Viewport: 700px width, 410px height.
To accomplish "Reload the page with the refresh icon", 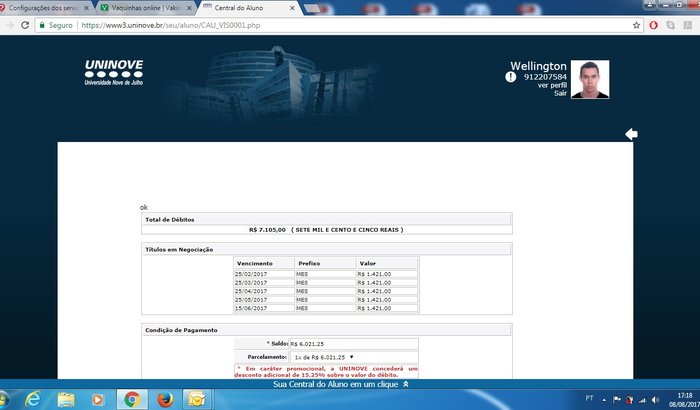I will click(25, 25).
